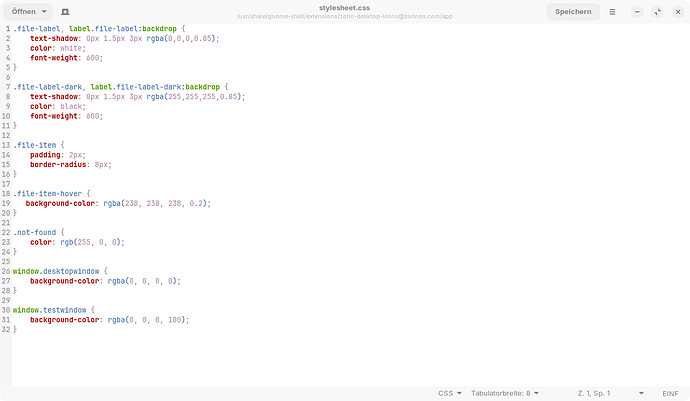690x401 pixels.
Task: Maximize the text editor window
Action: [x=657, y=11]
